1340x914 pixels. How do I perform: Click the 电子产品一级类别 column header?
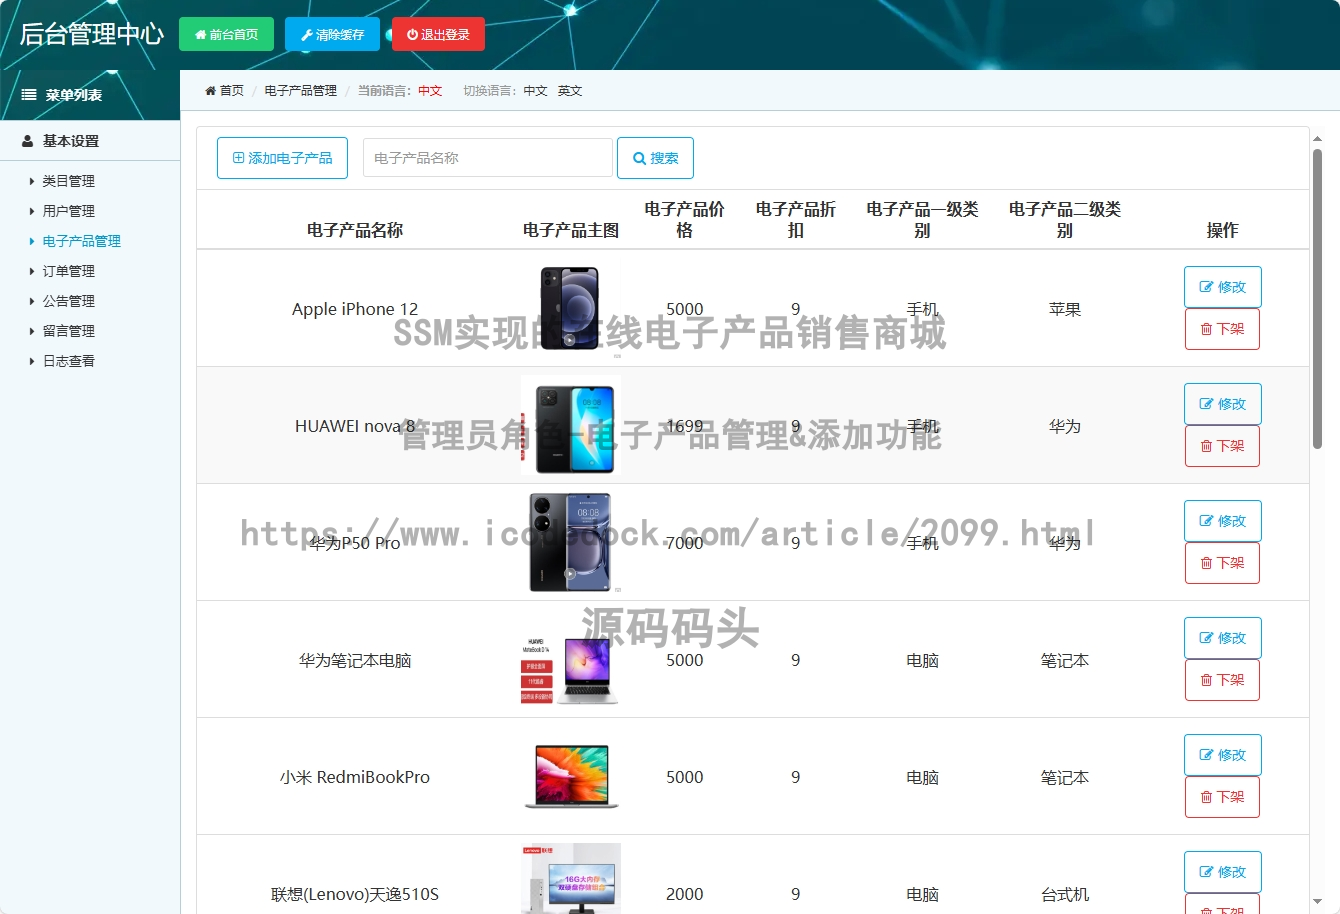click(922, 219)
